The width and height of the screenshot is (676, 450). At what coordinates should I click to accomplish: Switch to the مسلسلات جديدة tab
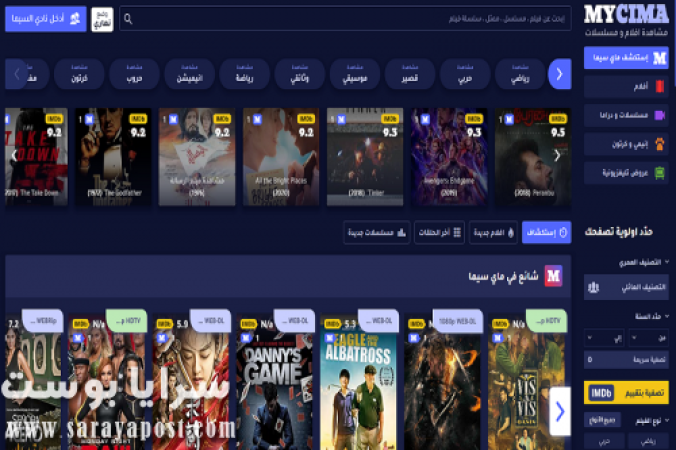point(377,232)
